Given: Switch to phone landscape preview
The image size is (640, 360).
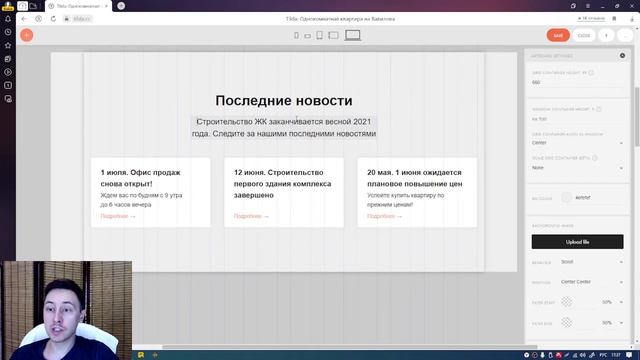Looking at the screenshot, I should coord(307,36).
